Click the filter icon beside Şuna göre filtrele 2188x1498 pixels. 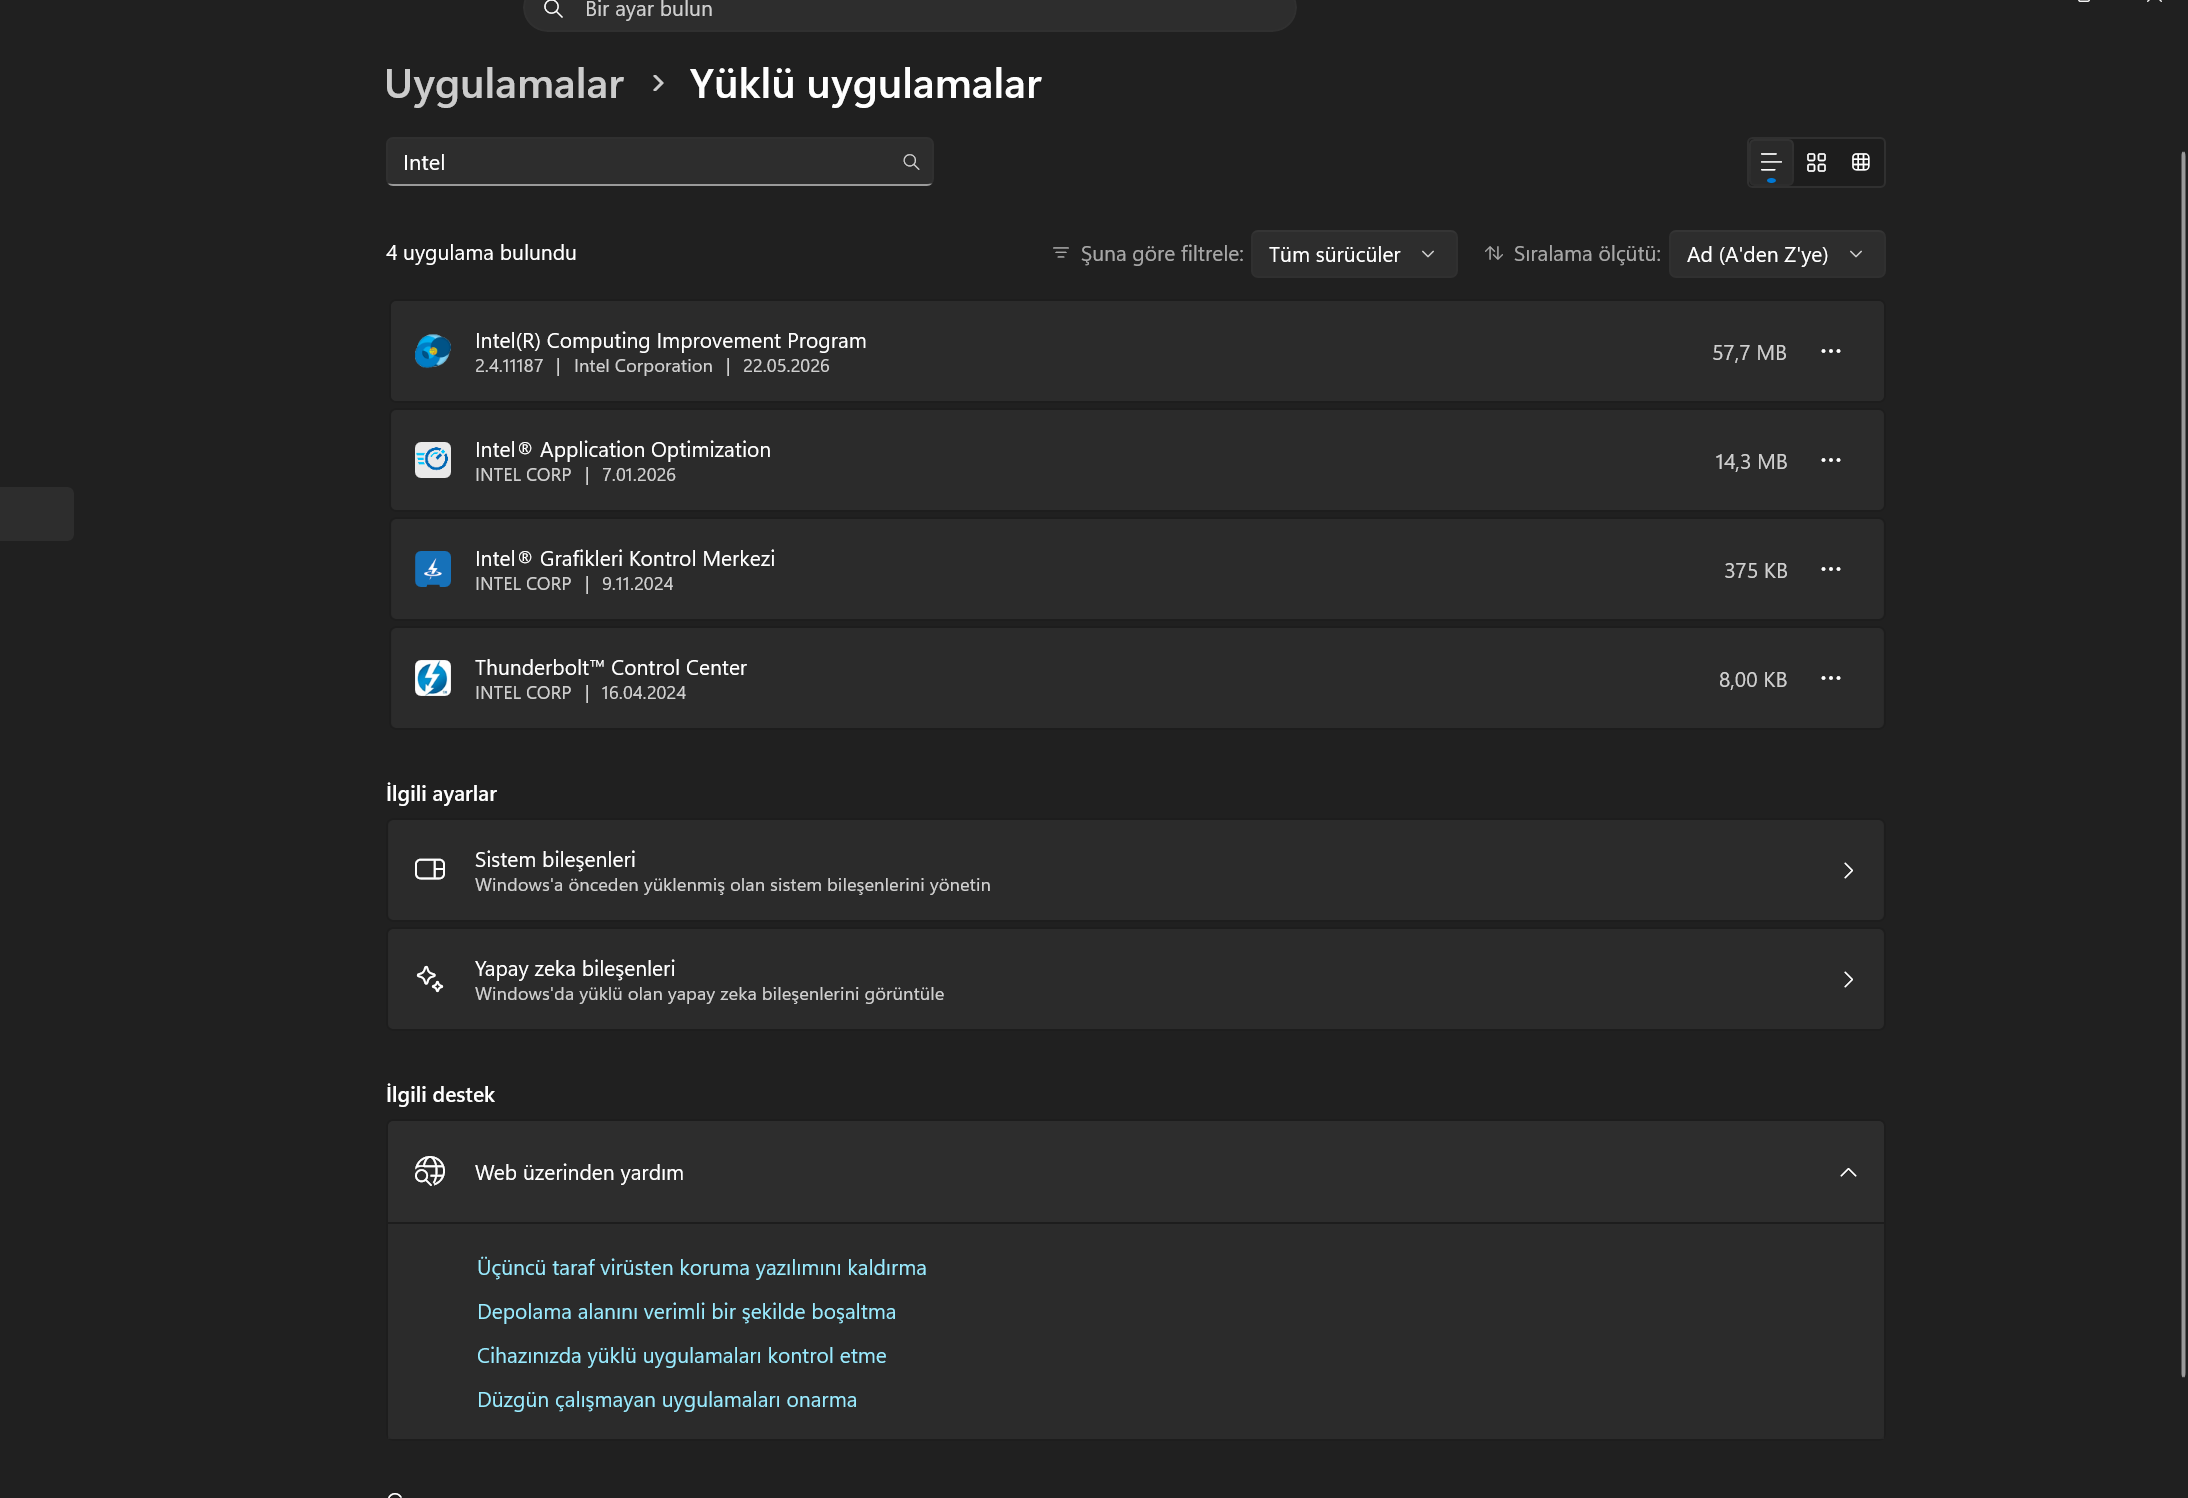coord(1060,253)
